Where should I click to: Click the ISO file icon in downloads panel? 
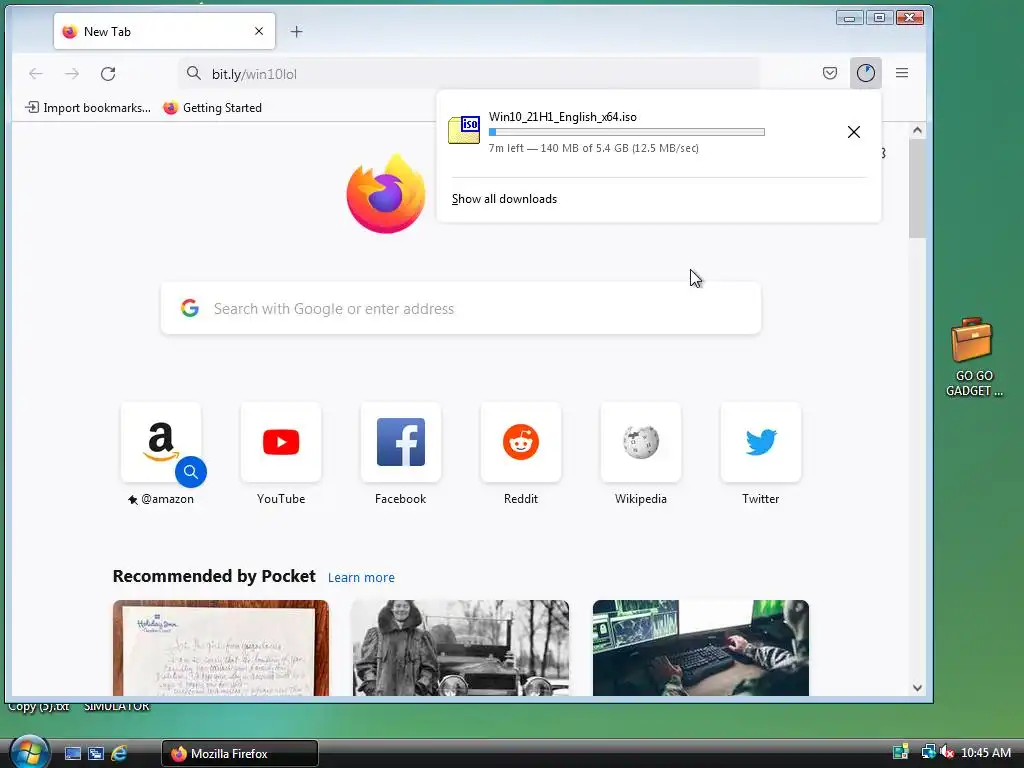tap(464, 130)
